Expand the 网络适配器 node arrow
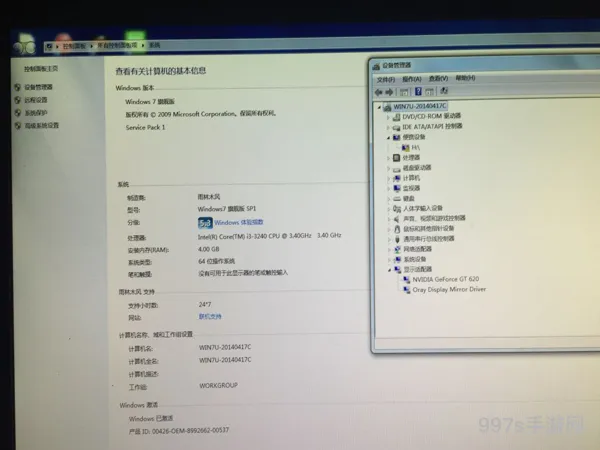The image size is (600, 450). [389, 249]
